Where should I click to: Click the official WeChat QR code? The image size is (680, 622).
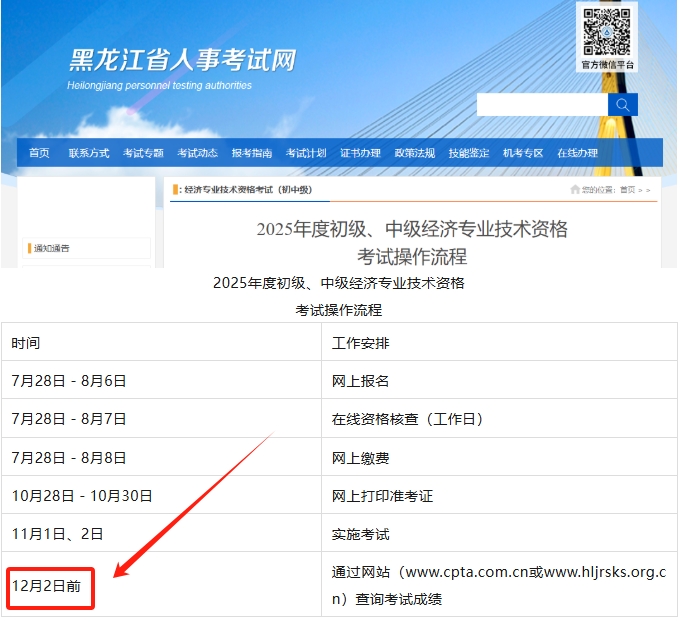[608, 31]
